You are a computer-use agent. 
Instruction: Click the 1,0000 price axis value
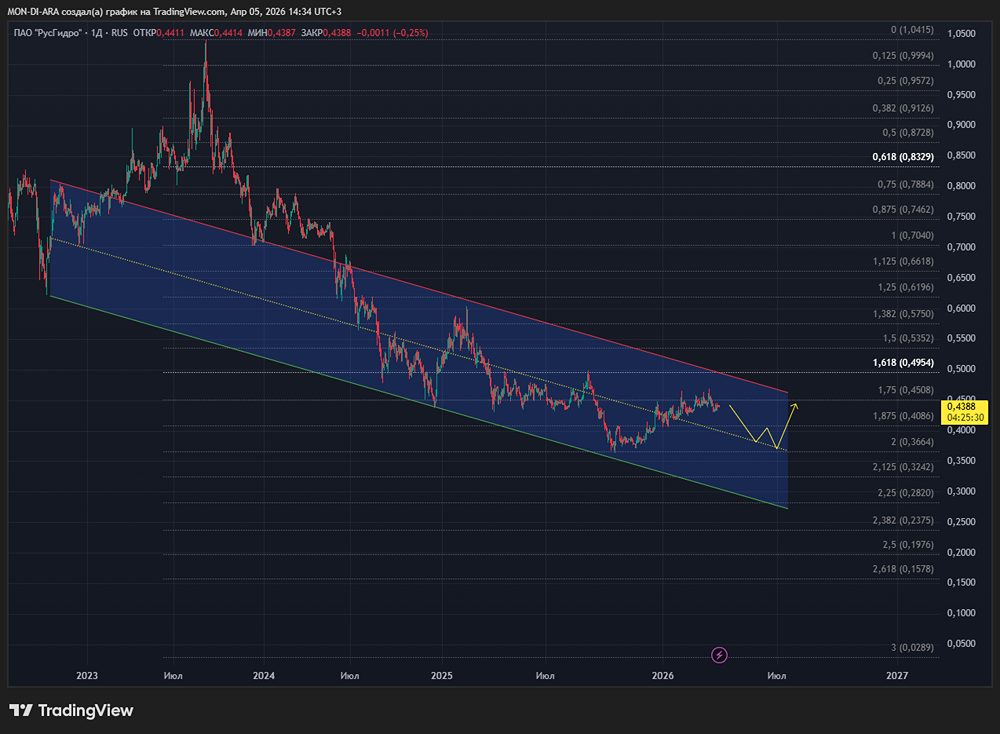(961, 64)
